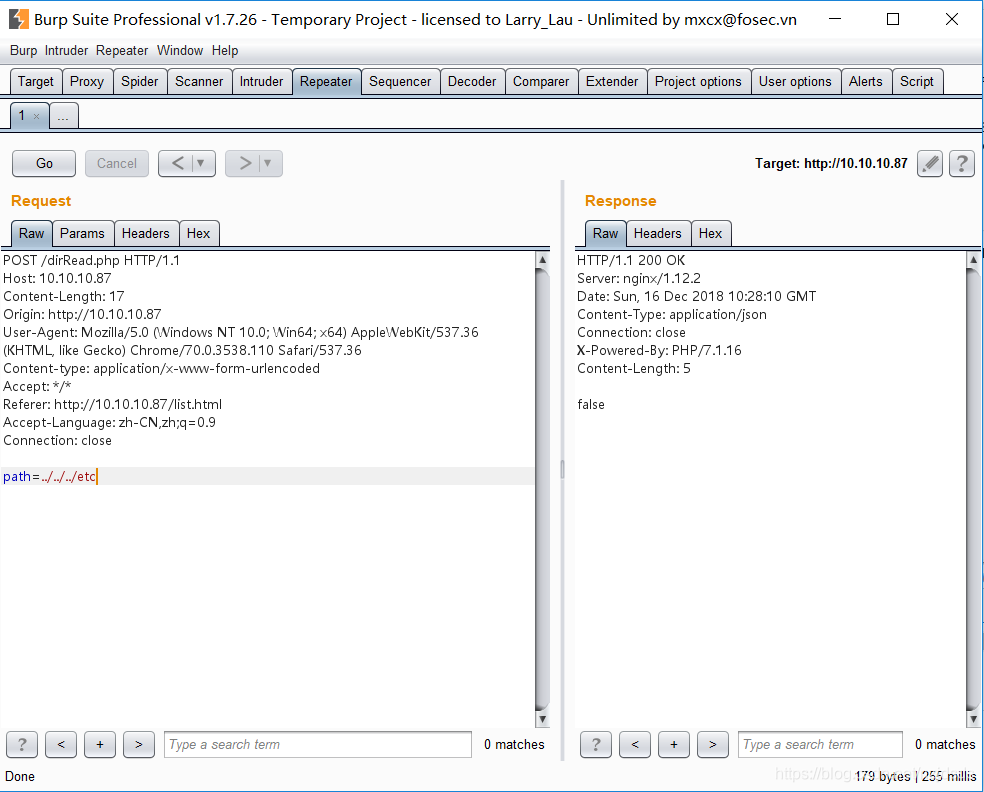Click the false response body text
The image size is (984, 792).
pyautogui.click(x=591, y=405)
